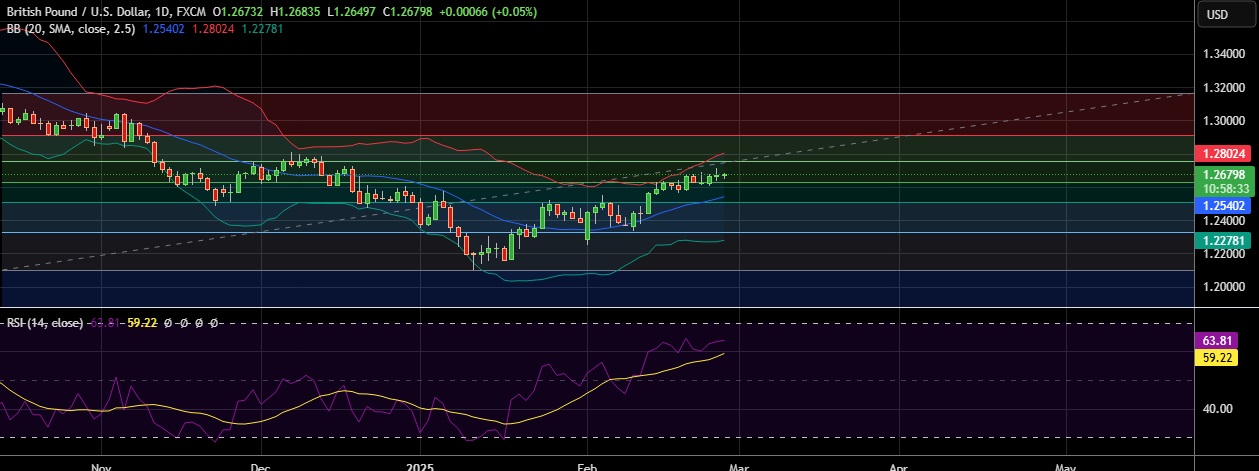The height and width of the screenshot is (471, 1259).
Task: Click the 1.24000 price scale level
Action: pyautogui.click(x=1224, y=221)
